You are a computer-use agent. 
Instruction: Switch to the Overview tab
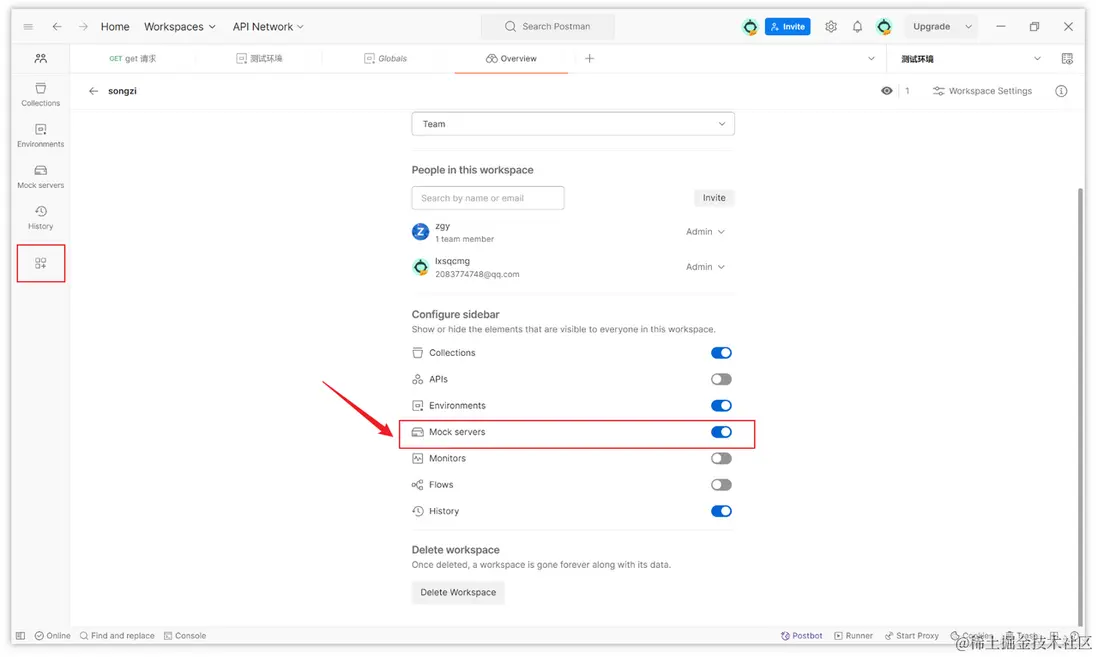tap(511, 59)
